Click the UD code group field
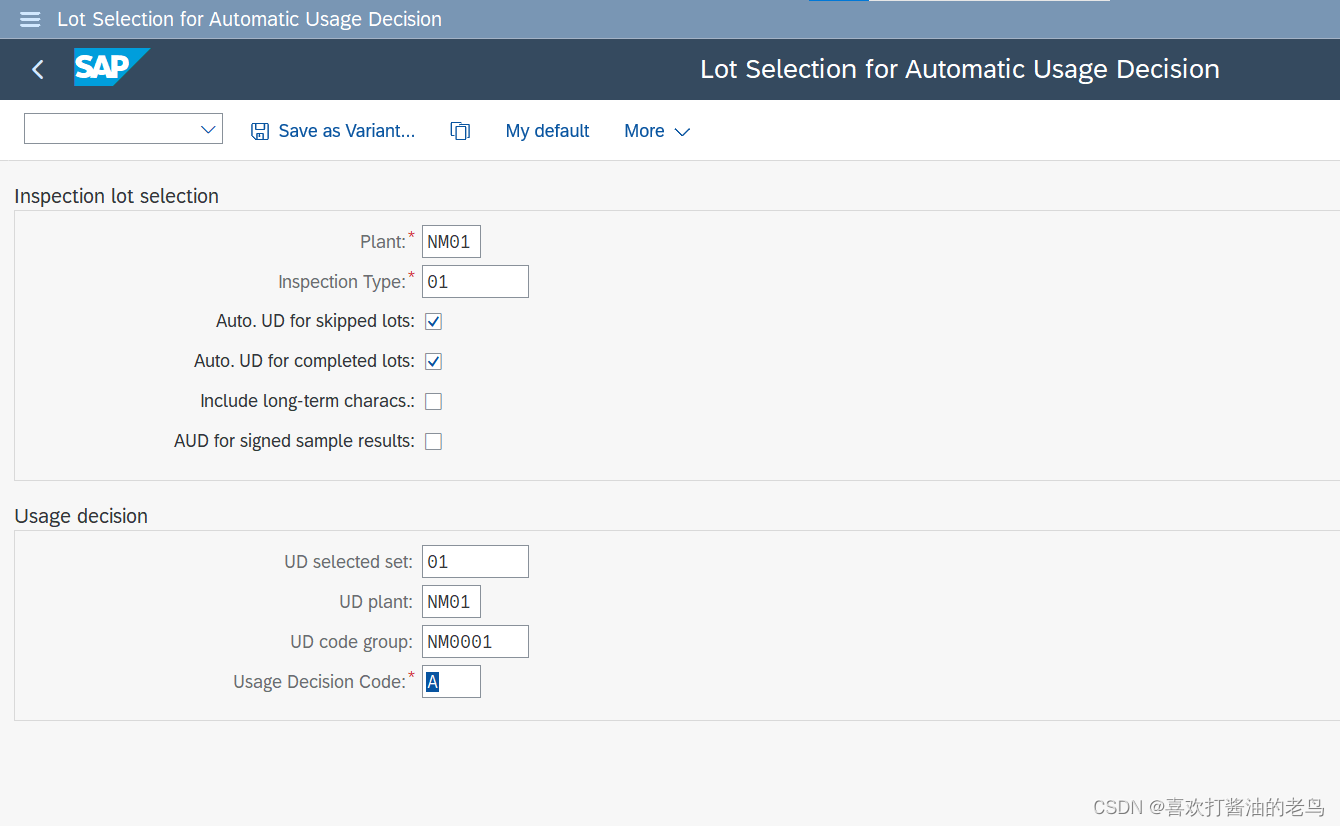 click(x=475, y=641)
